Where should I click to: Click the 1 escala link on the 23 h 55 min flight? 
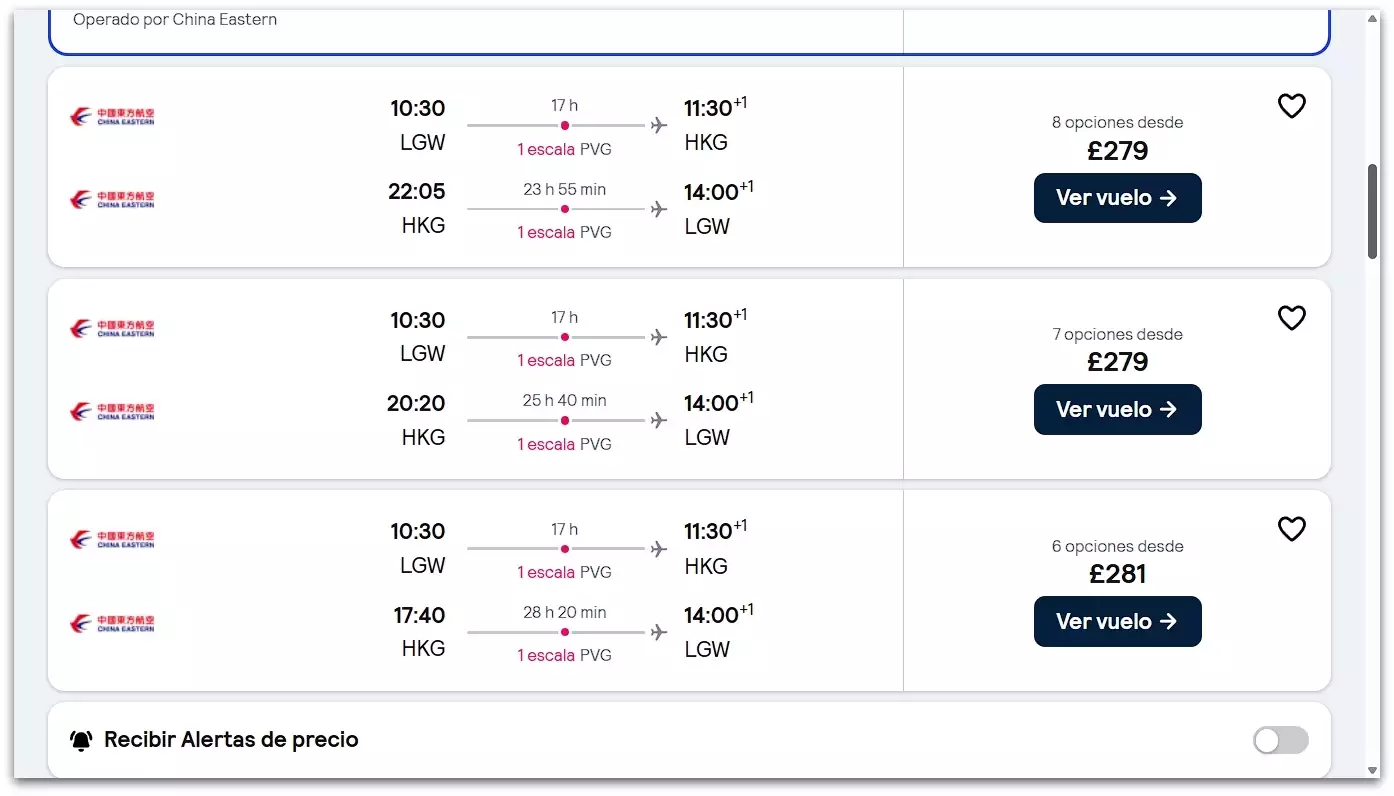[546, 232]
